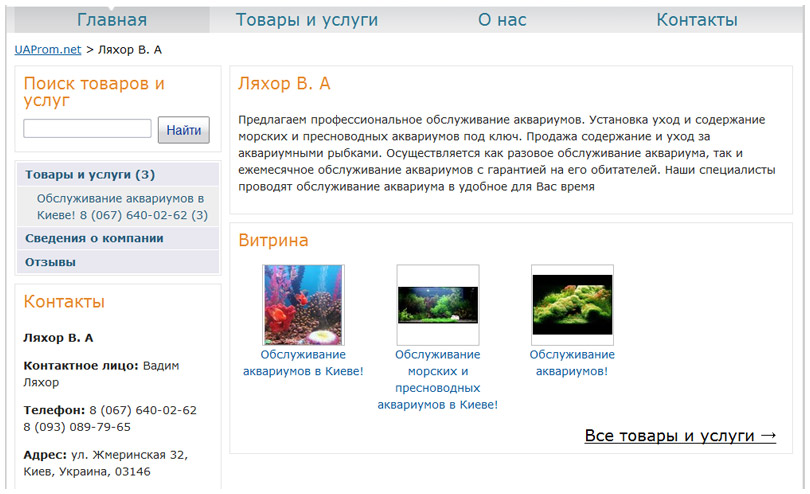
Task: Click the Ляхор В. А page heading
Action: (x=284, y=83)
